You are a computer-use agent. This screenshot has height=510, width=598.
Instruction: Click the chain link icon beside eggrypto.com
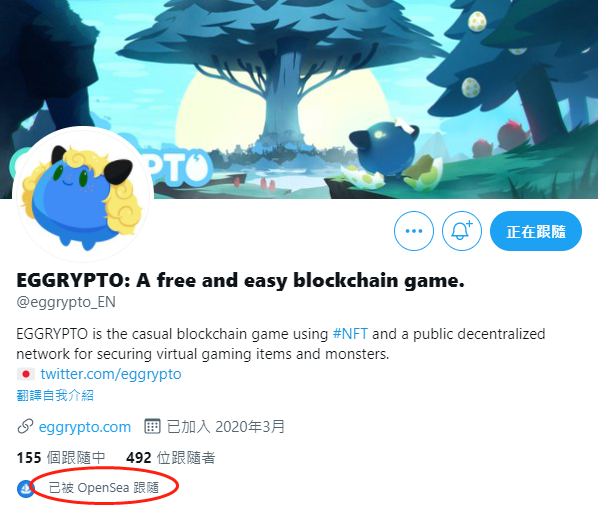tap(25, 427)
